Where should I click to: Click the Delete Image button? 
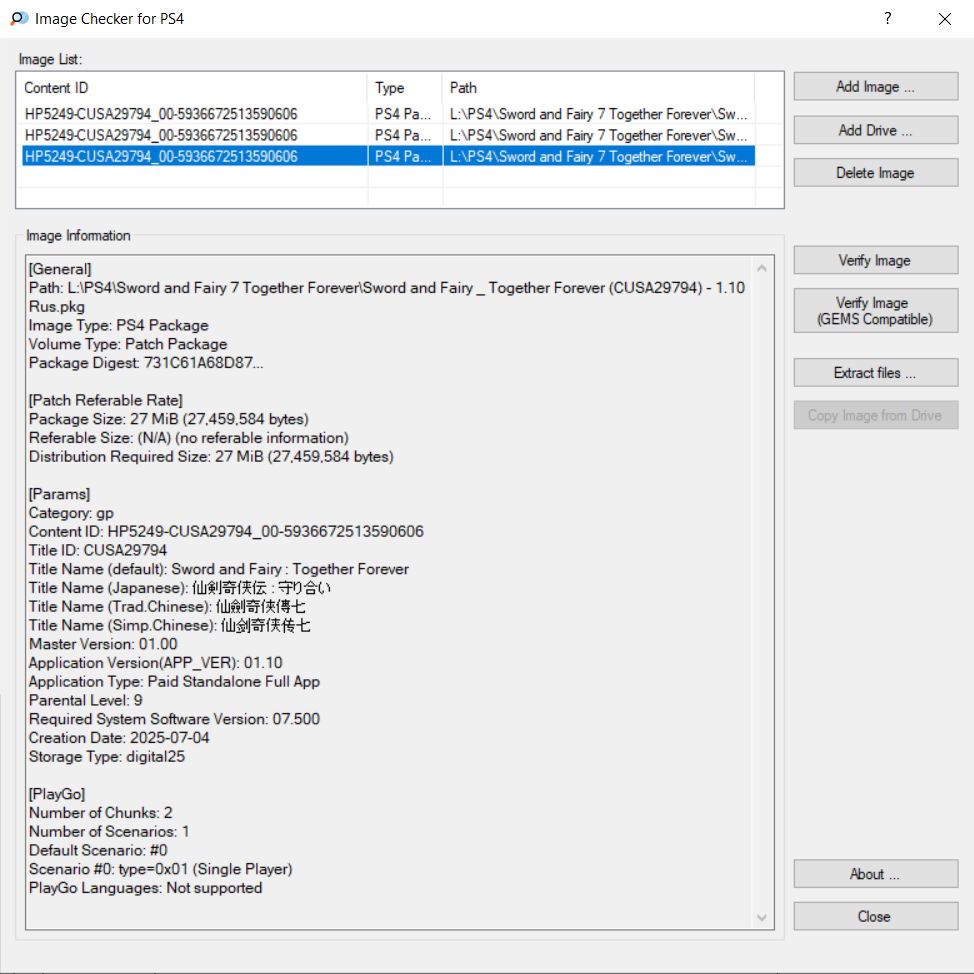pos(875,173)
